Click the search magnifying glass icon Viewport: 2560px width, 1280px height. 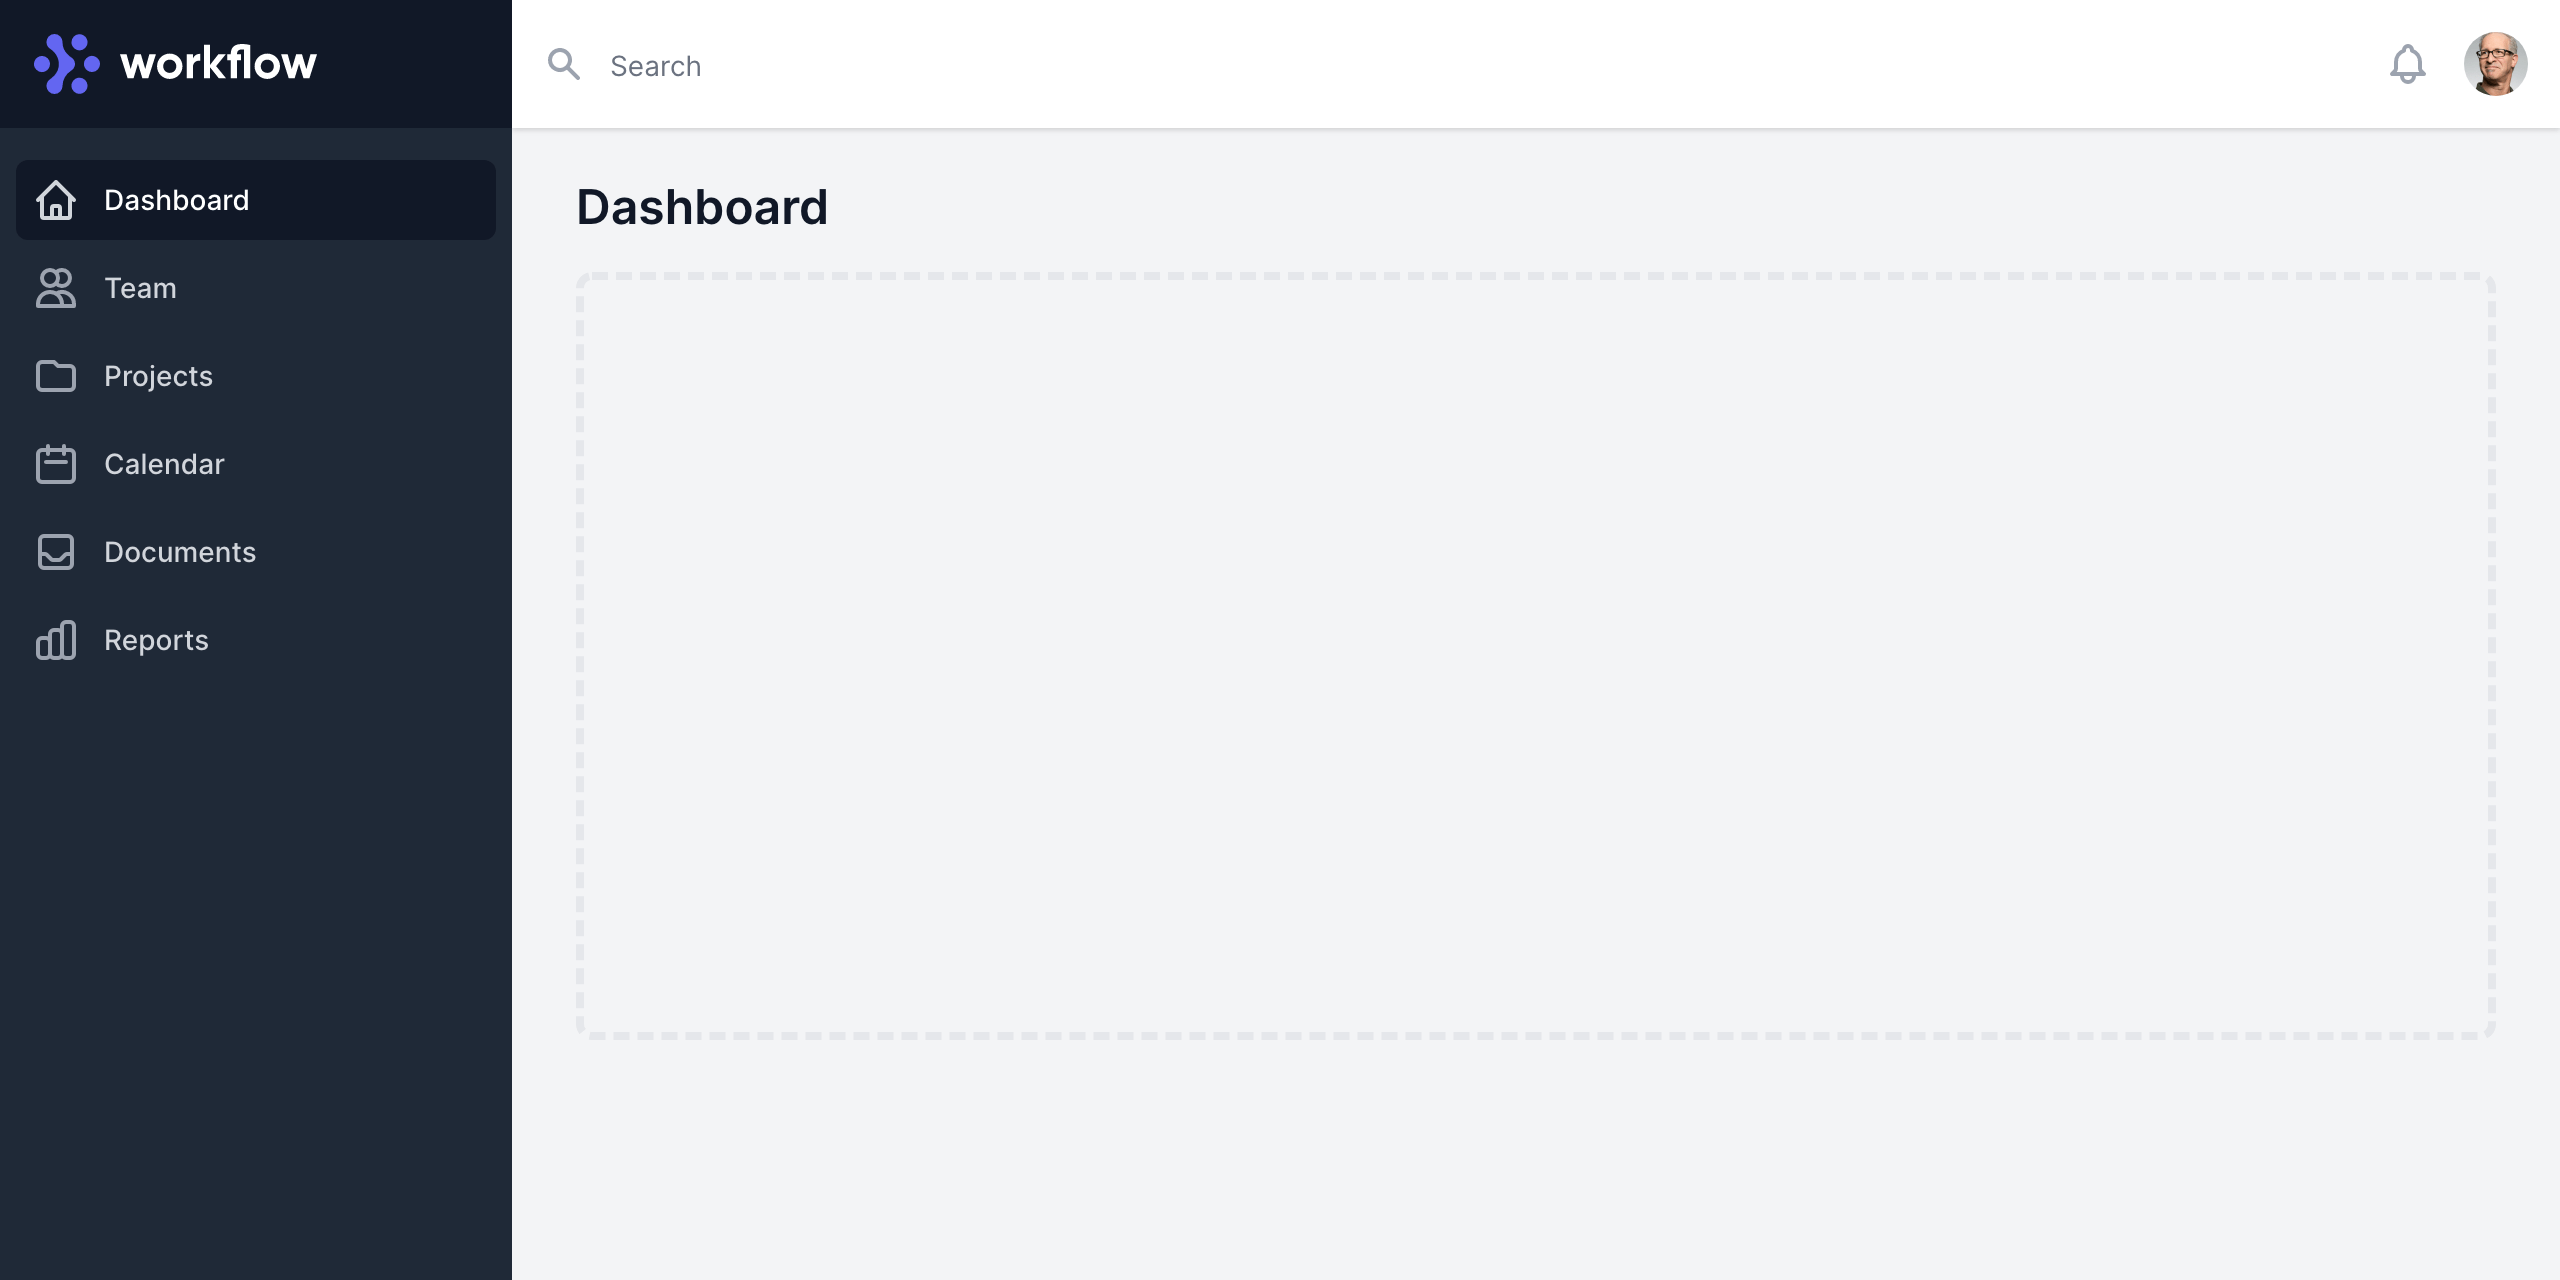pos(564,65)
